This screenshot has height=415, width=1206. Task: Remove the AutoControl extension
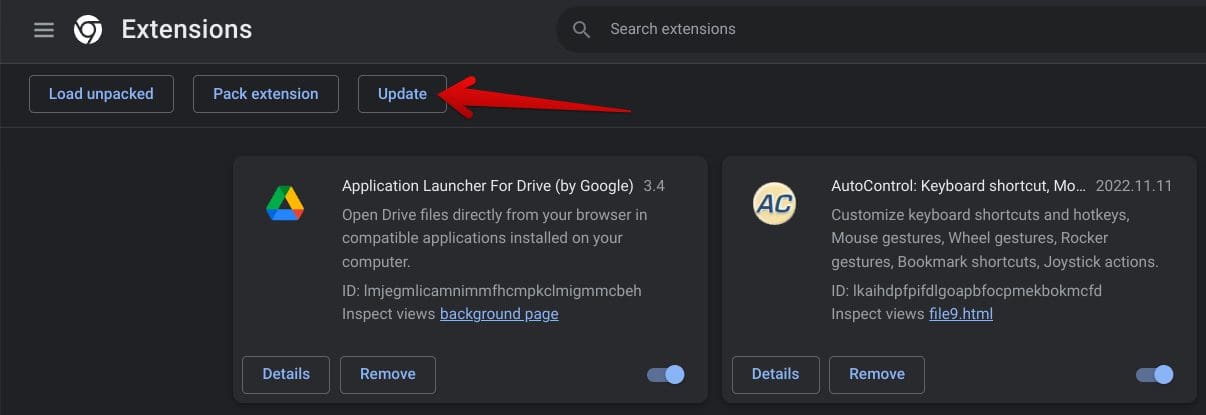coord(877,374)
